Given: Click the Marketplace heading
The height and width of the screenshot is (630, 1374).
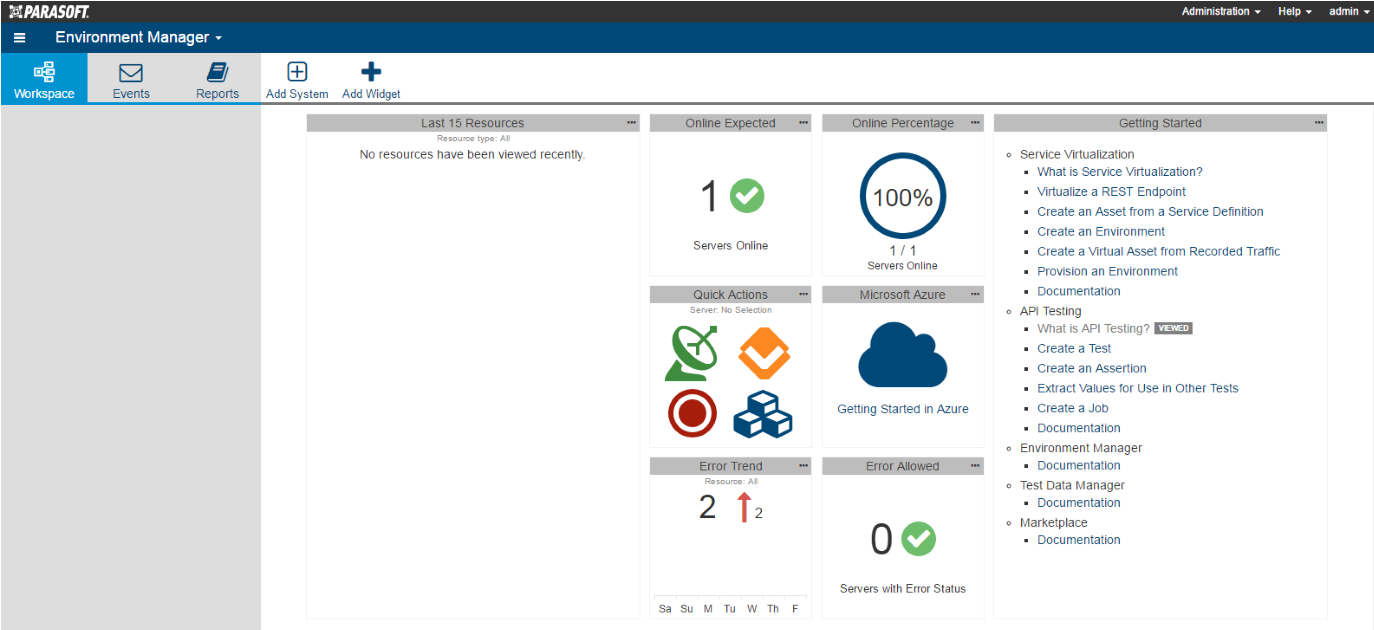Looking at the screenshot, I should pos(1054,523).
